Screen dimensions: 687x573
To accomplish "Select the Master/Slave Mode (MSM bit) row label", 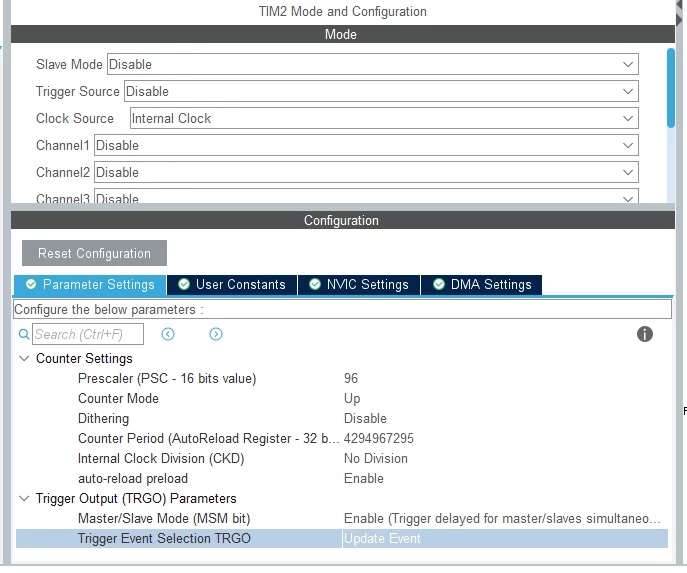I will (164, 519).
